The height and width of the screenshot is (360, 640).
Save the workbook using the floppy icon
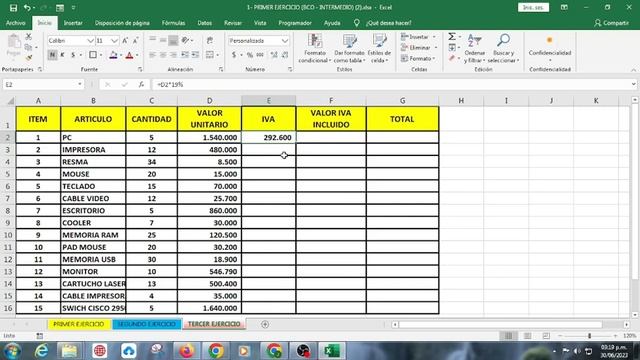point(13,8)
